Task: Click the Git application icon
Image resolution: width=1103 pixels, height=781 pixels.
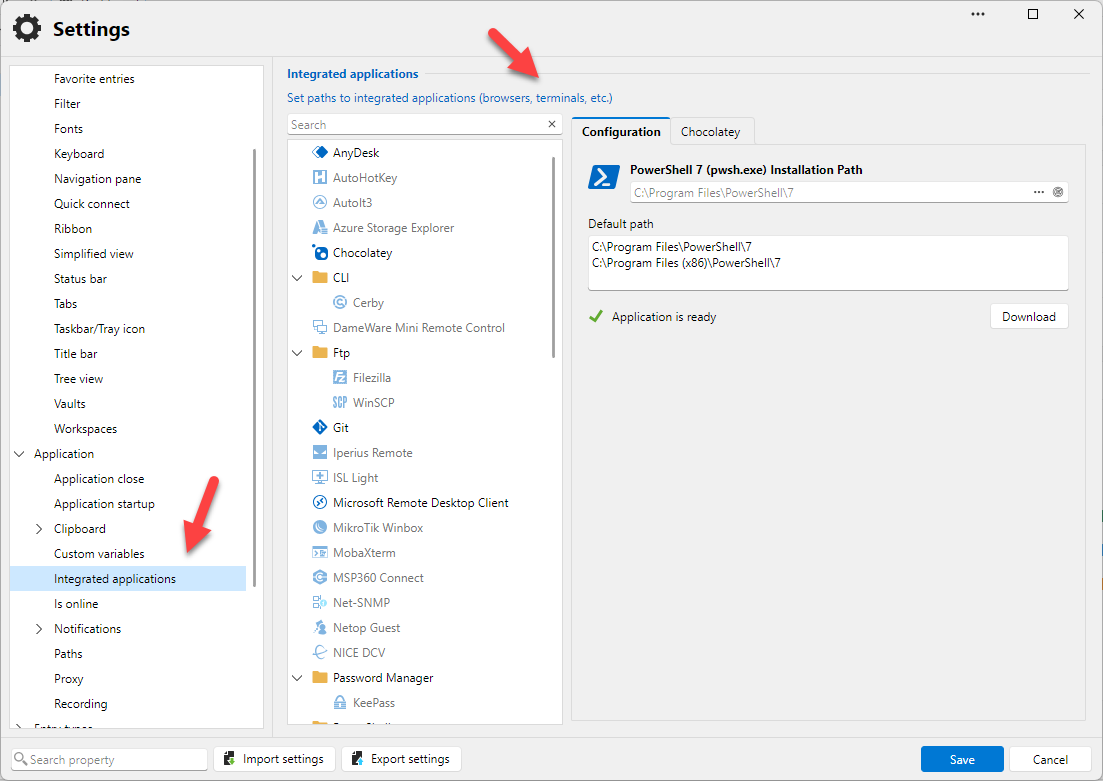Action: click(320, 427)
